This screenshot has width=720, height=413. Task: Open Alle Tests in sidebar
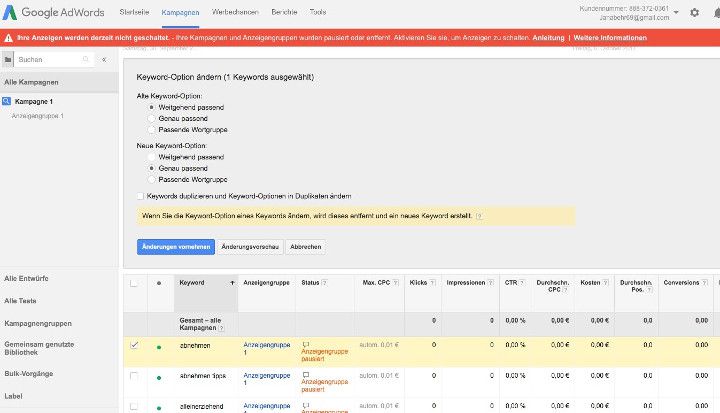click(x=20, y=301)
